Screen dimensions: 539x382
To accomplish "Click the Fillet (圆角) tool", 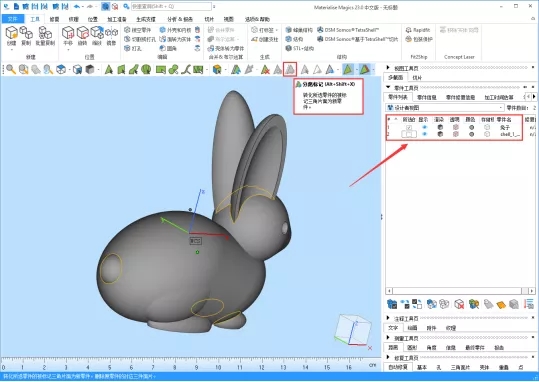I will [168, 48].
